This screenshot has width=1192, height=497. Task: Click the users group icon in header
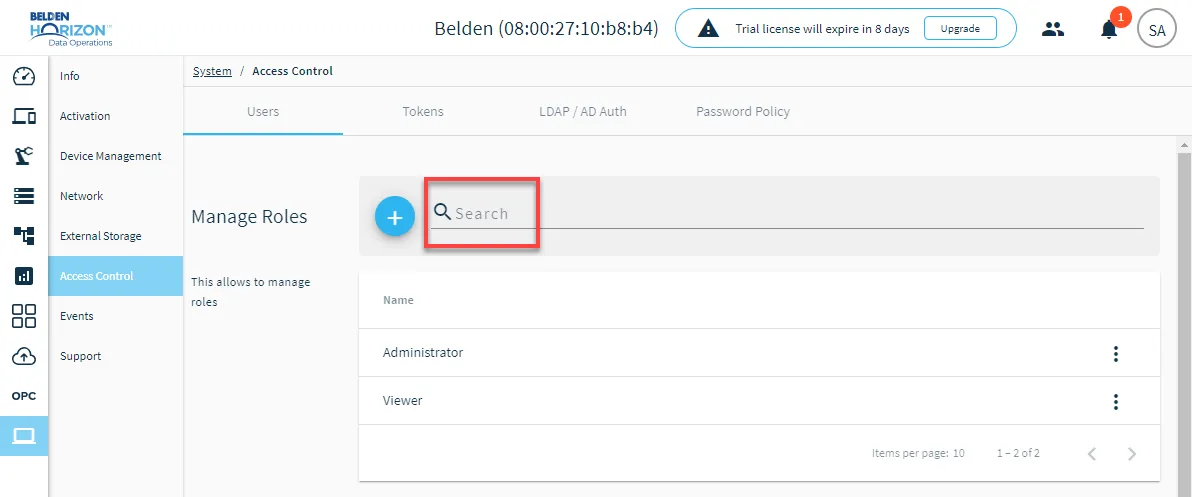pos(1052,30)
